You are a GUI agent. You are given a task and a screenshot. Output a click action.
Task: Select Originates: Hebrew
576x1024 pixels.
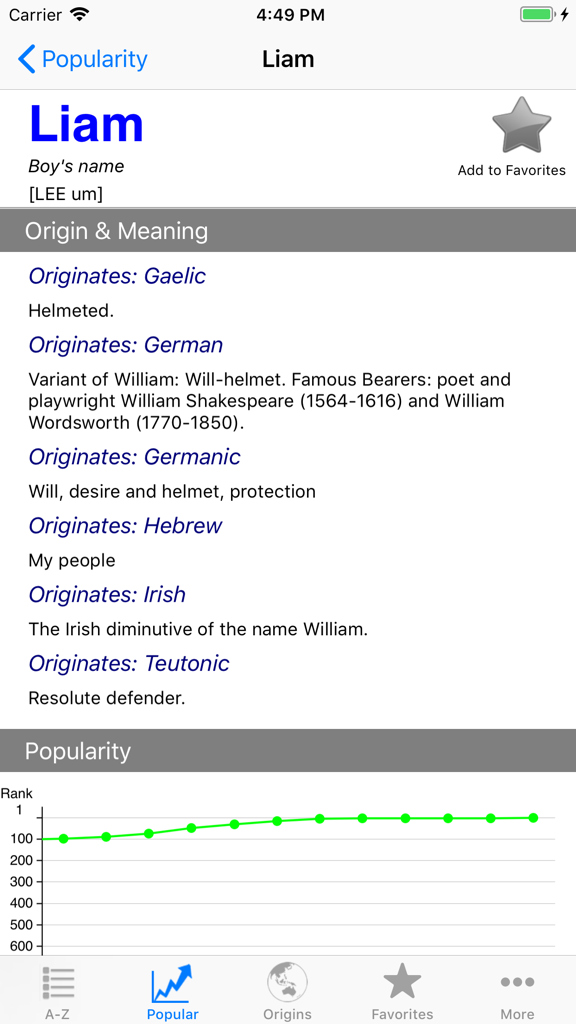point(125,525)
